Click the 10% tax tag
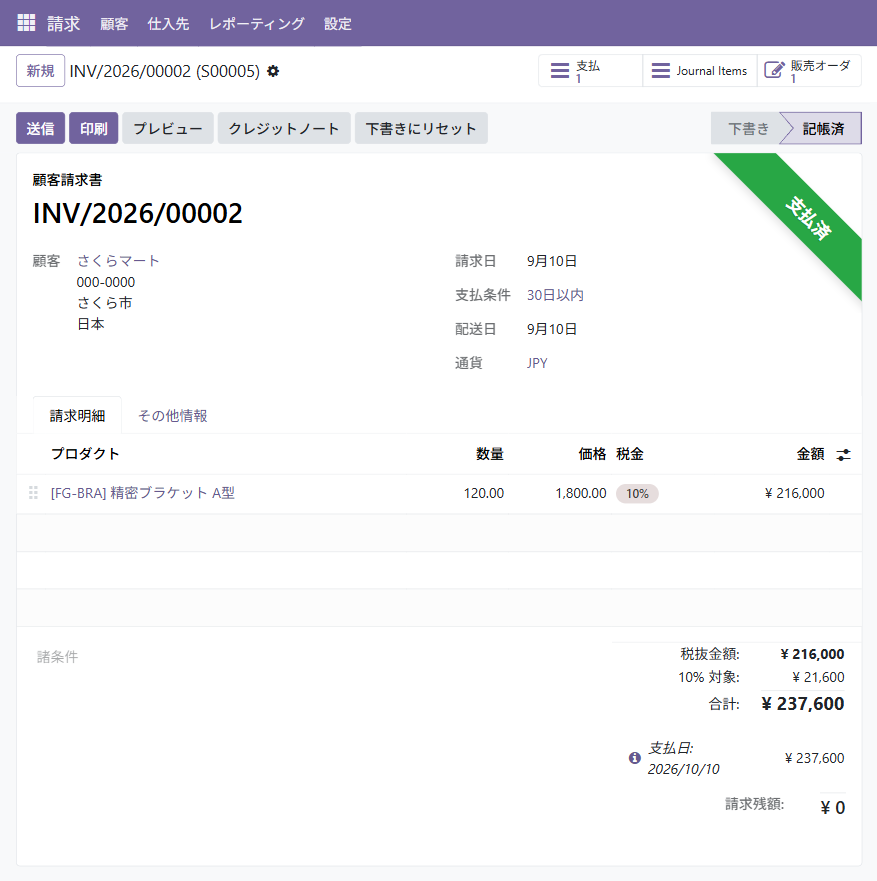877x881 pixels. tap(637, 494)
